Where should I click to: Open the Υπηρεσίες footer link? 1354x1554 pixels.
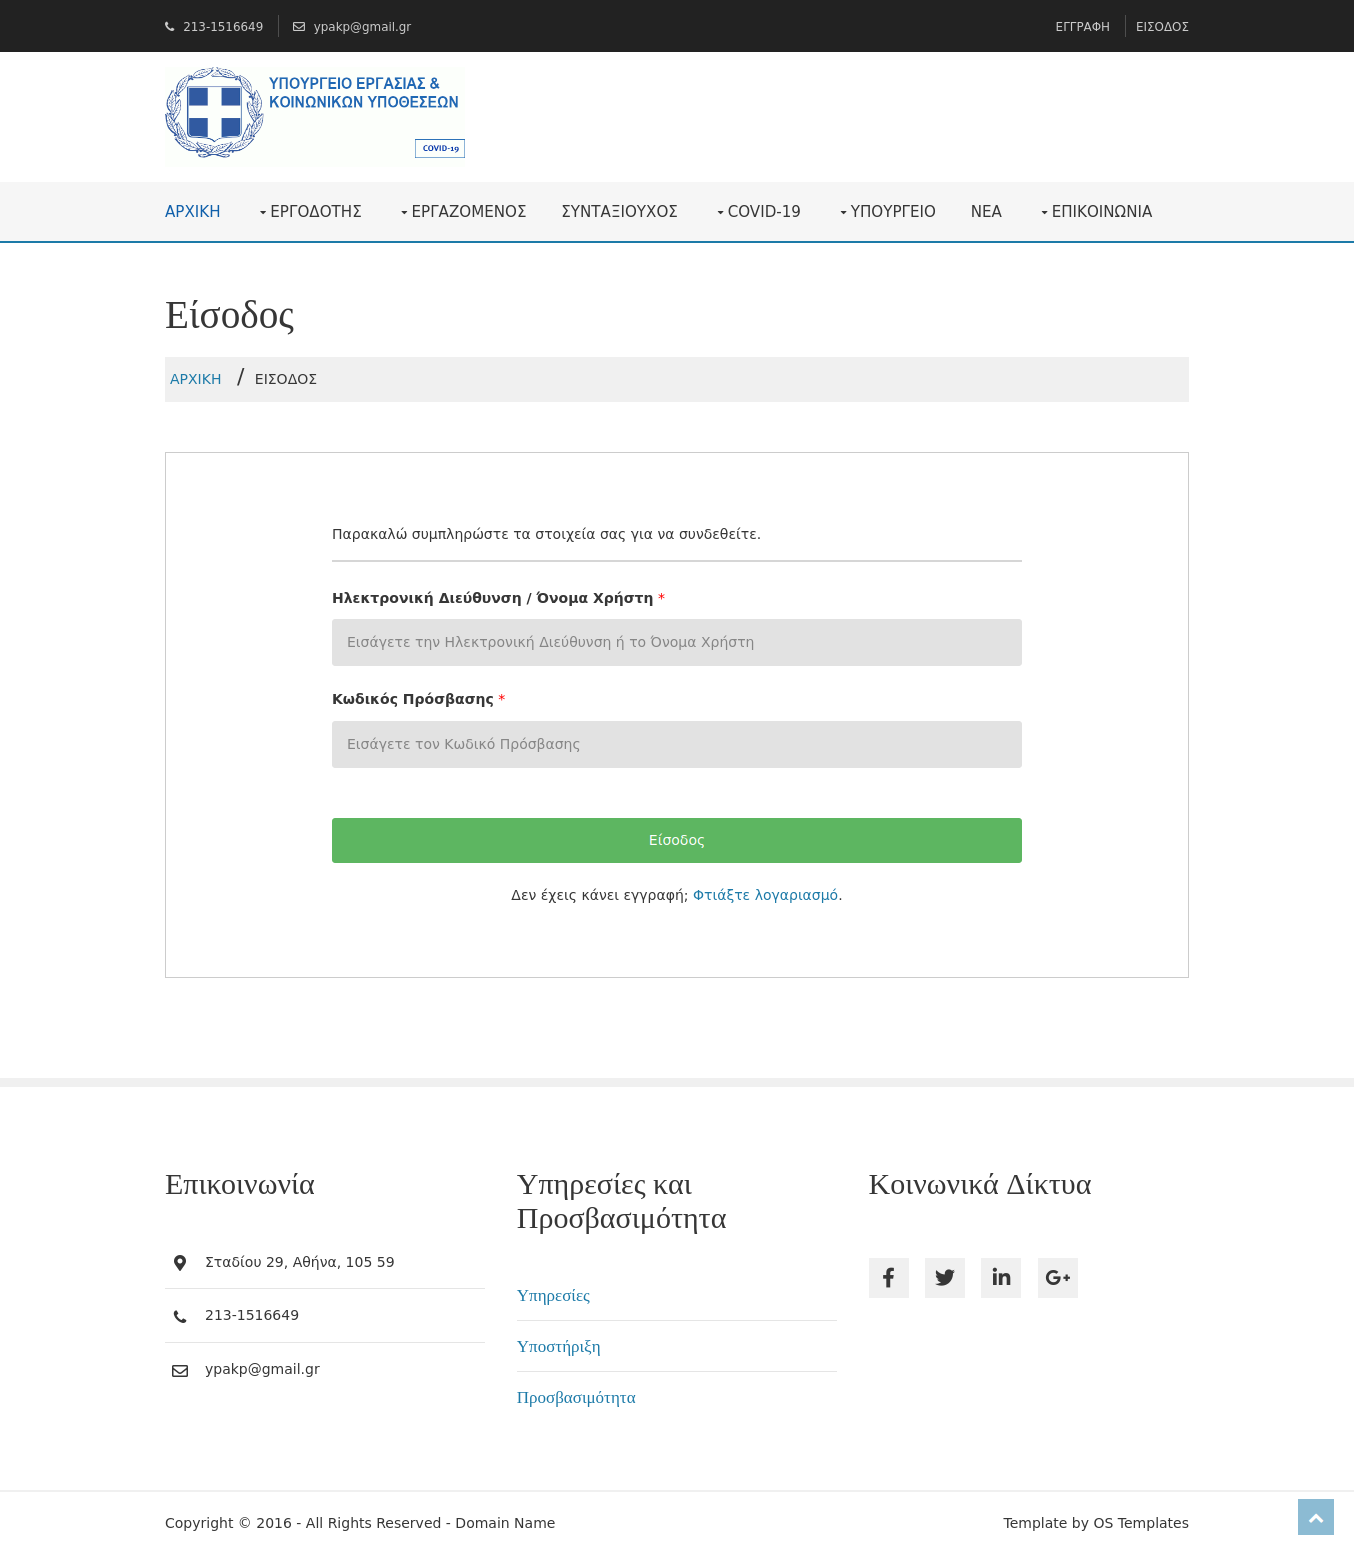[553, 1296]
